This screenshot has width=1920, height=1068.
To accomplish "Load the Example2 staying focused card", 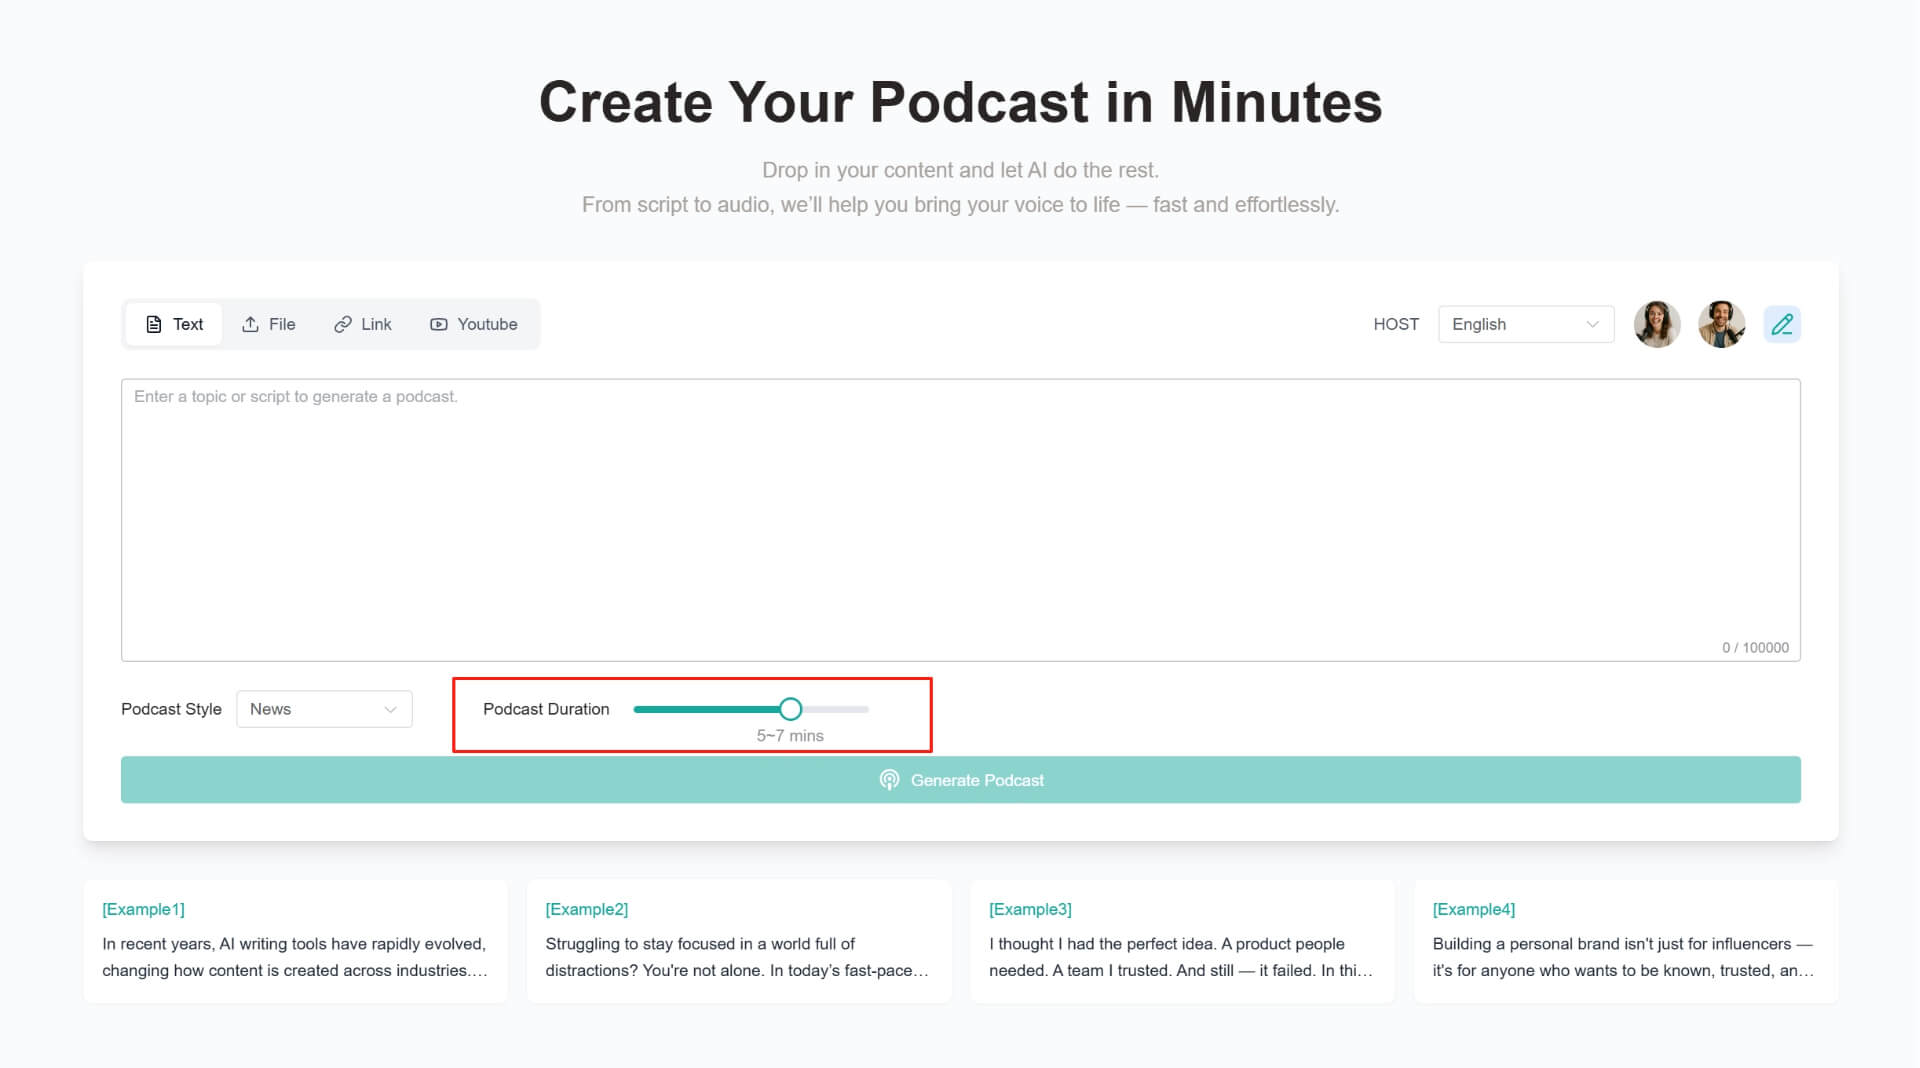I will [x=739, y=941].
